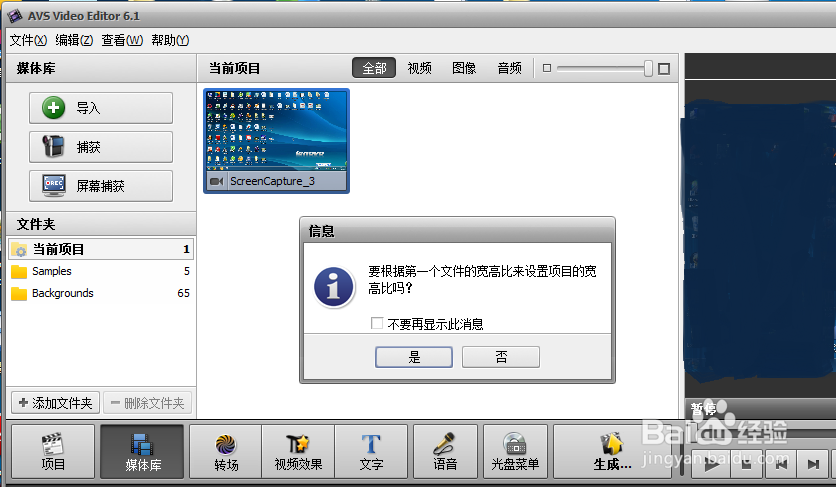Open the 语音 microphone section

[445, 451]
